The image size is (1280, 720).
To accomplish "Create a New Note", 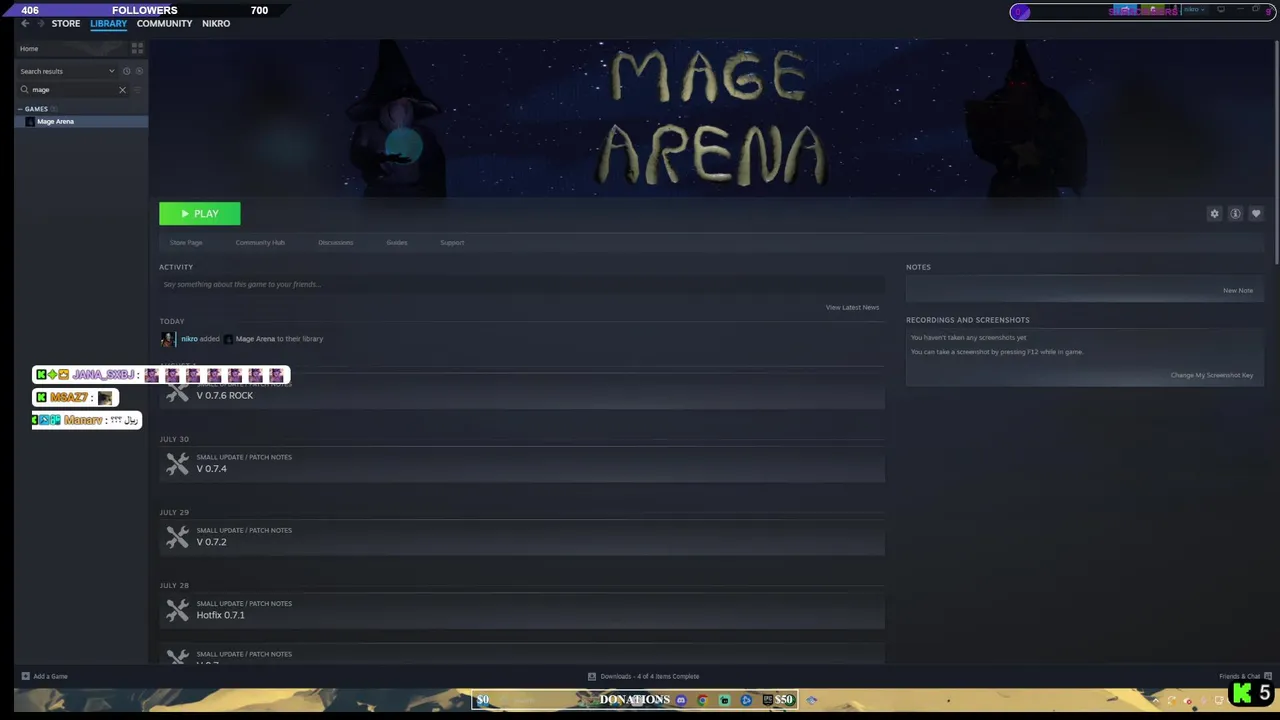I will coord(1237,291).
